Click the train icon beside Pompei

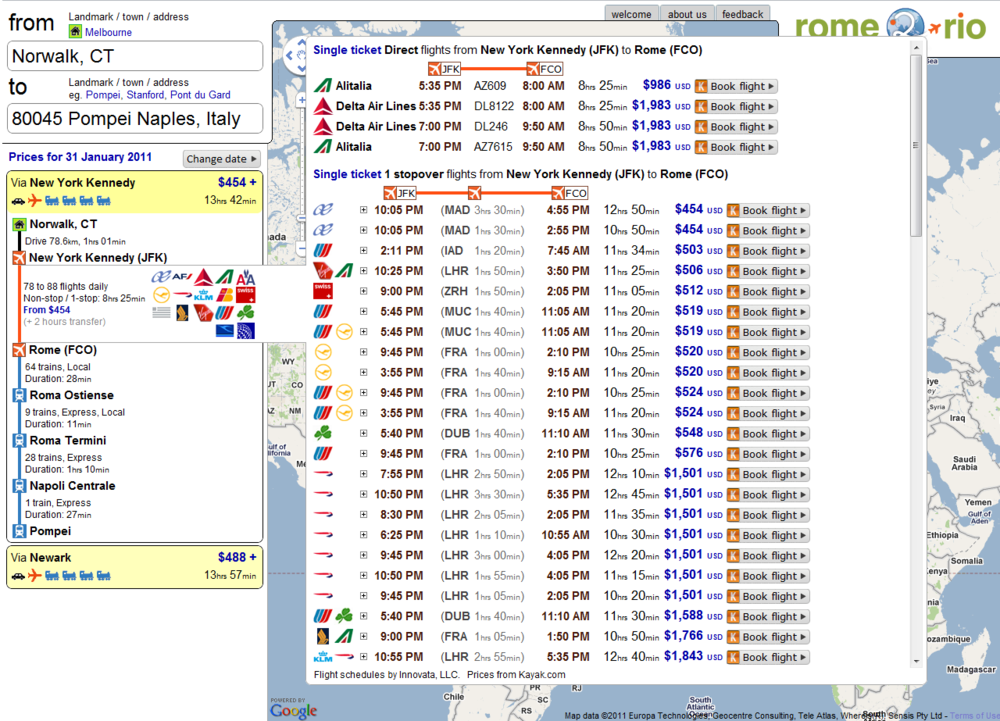point(19,531)
